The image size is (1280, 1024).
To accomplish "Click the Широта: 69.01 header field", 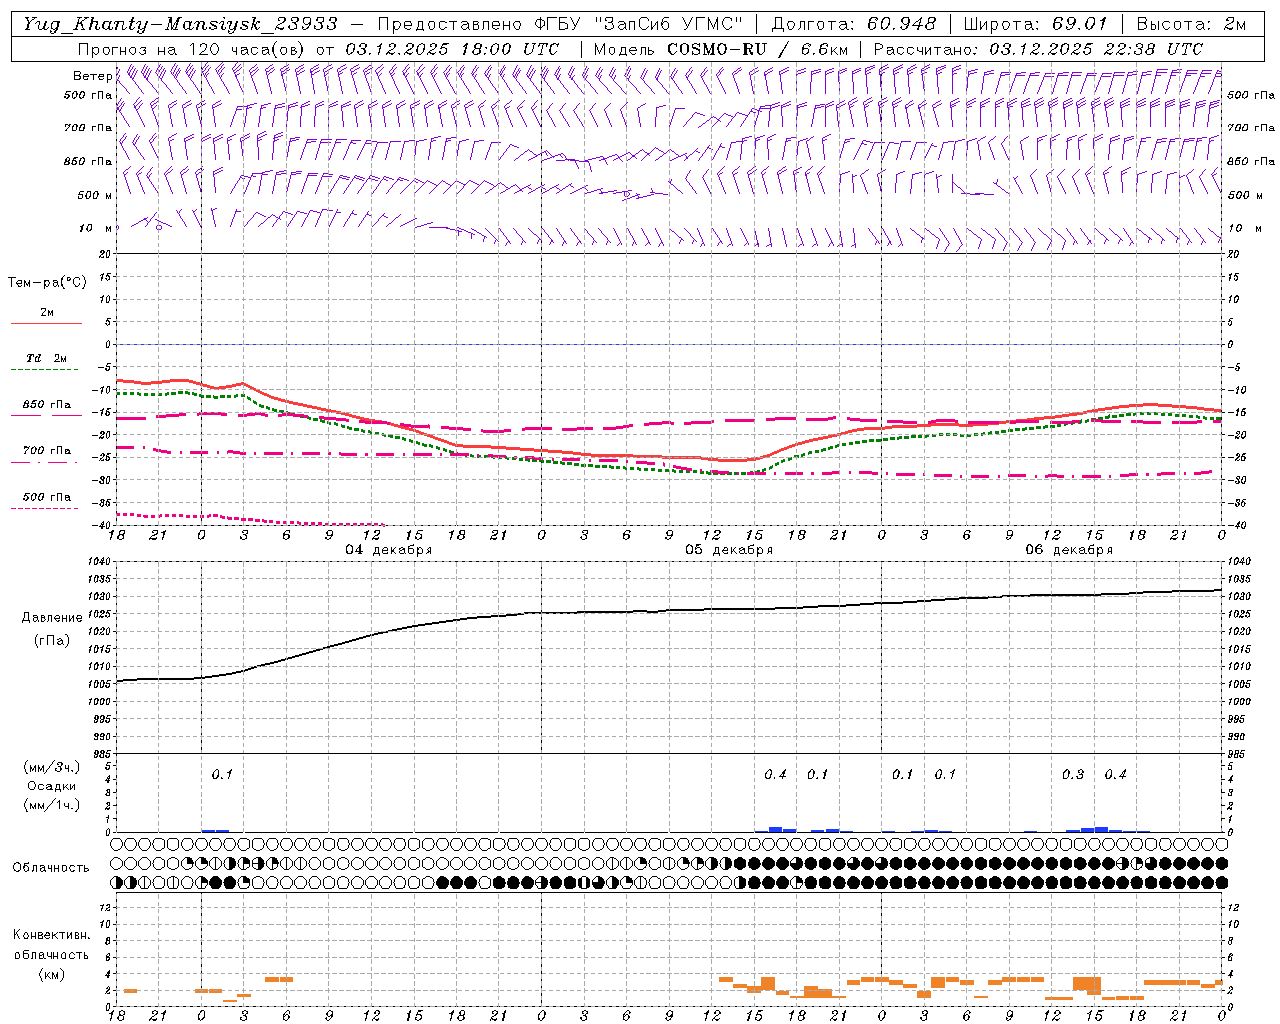I will (1035, 24).
